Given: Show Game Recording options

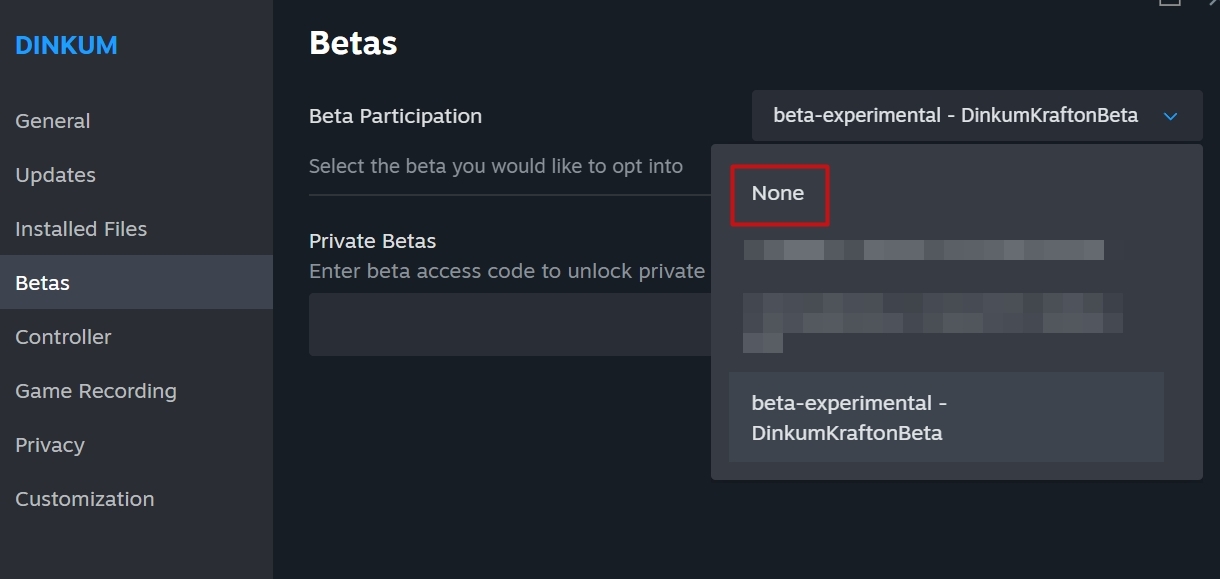Looking at the screenshot, I should (x=96, y=391).
